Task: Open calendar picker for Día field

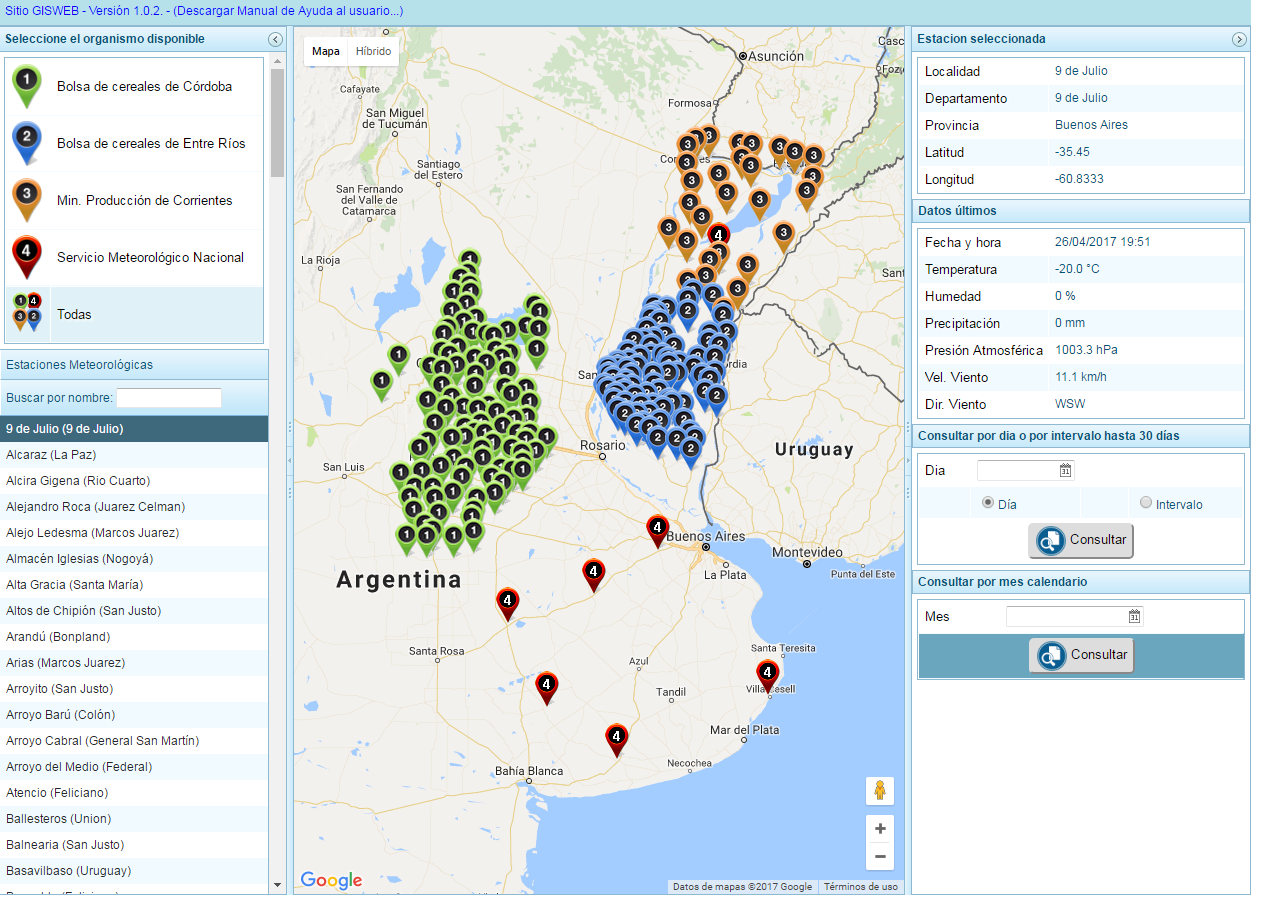Action: click(x=1066, y=470)
